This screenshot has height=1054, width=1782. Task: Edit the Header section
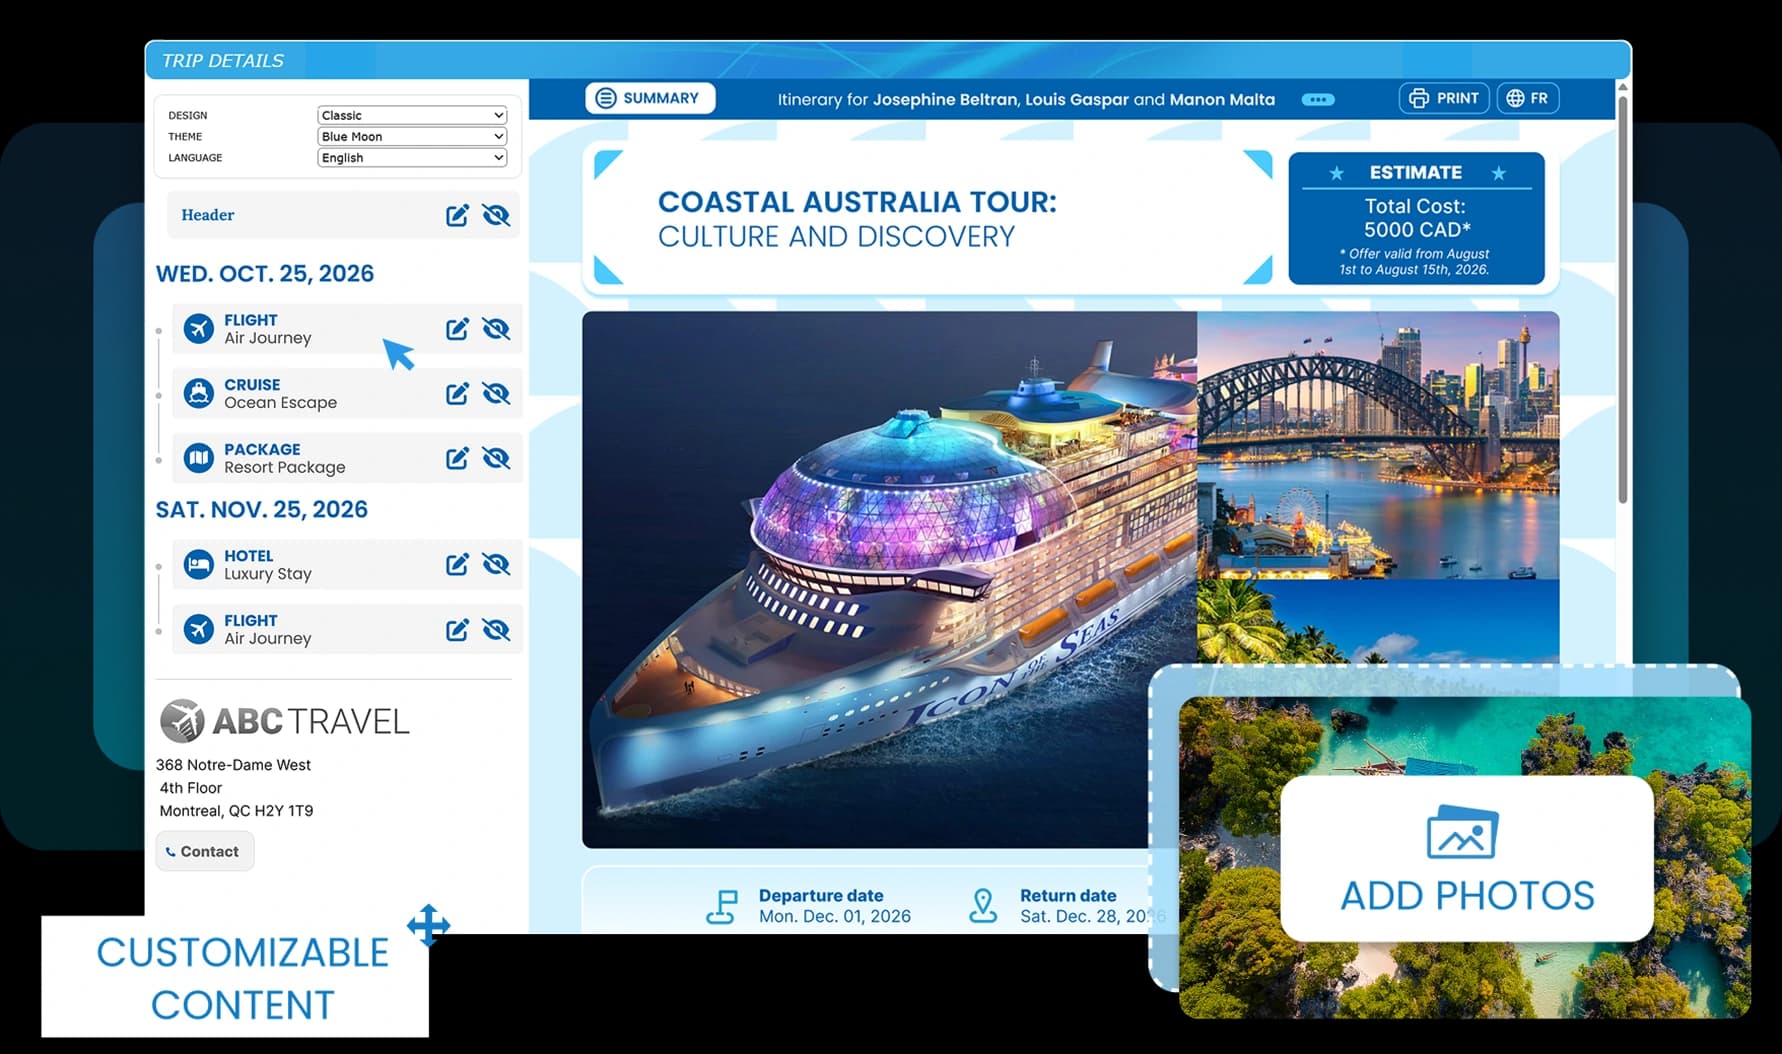click(457, 215)
